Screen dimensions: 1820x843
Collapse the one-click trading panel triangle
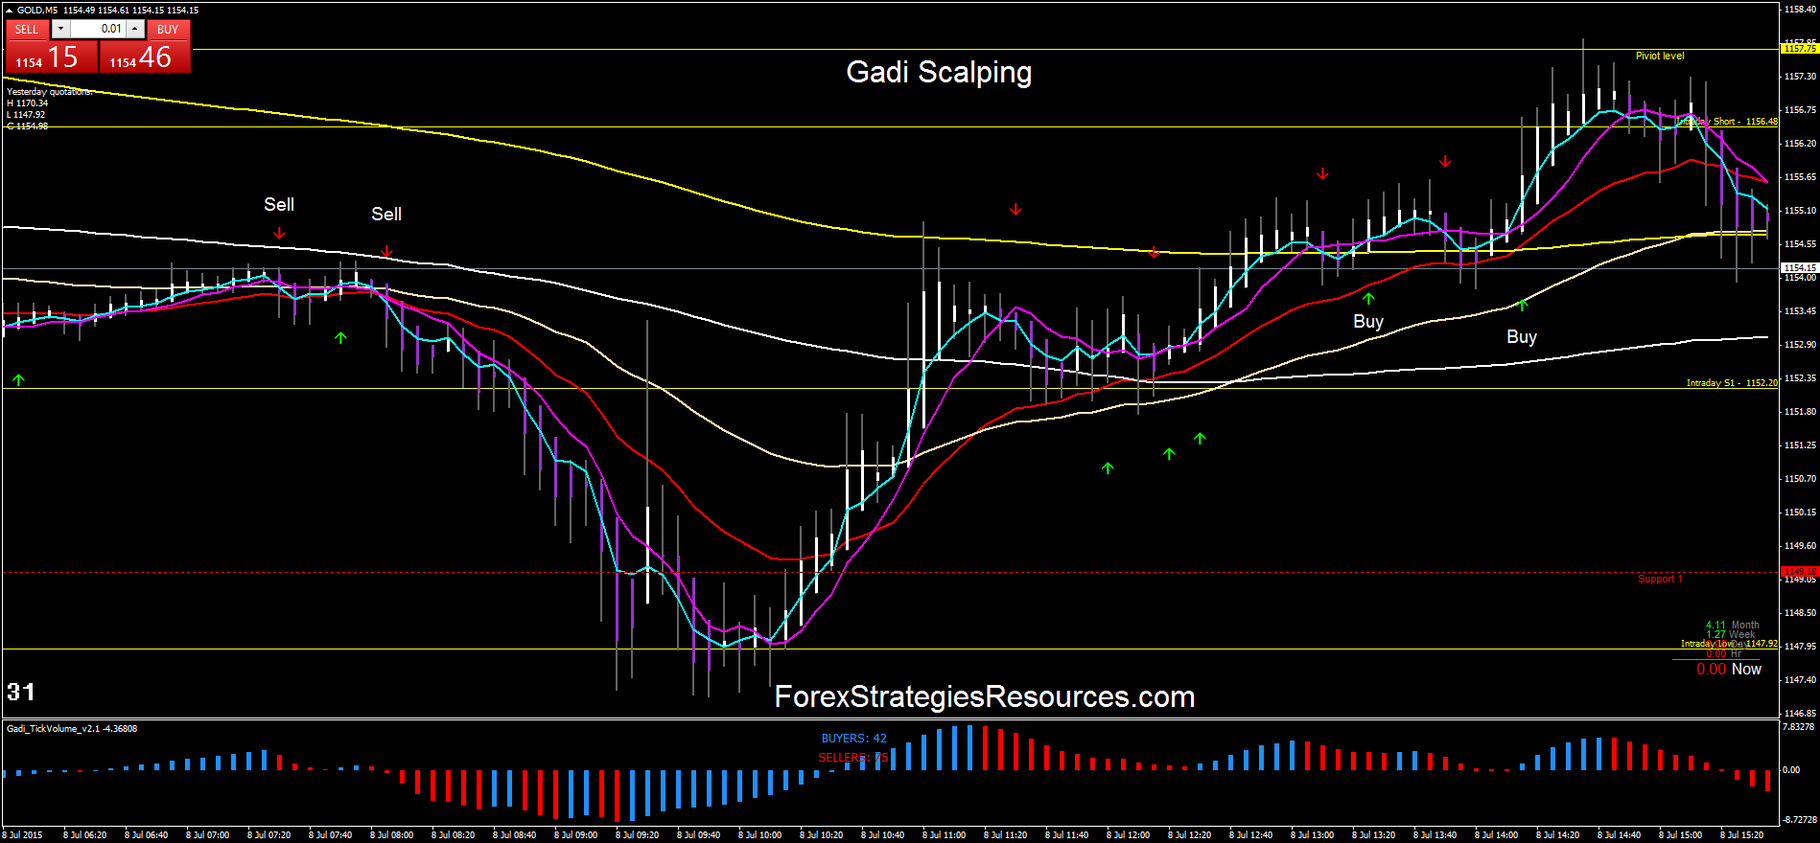9,10
